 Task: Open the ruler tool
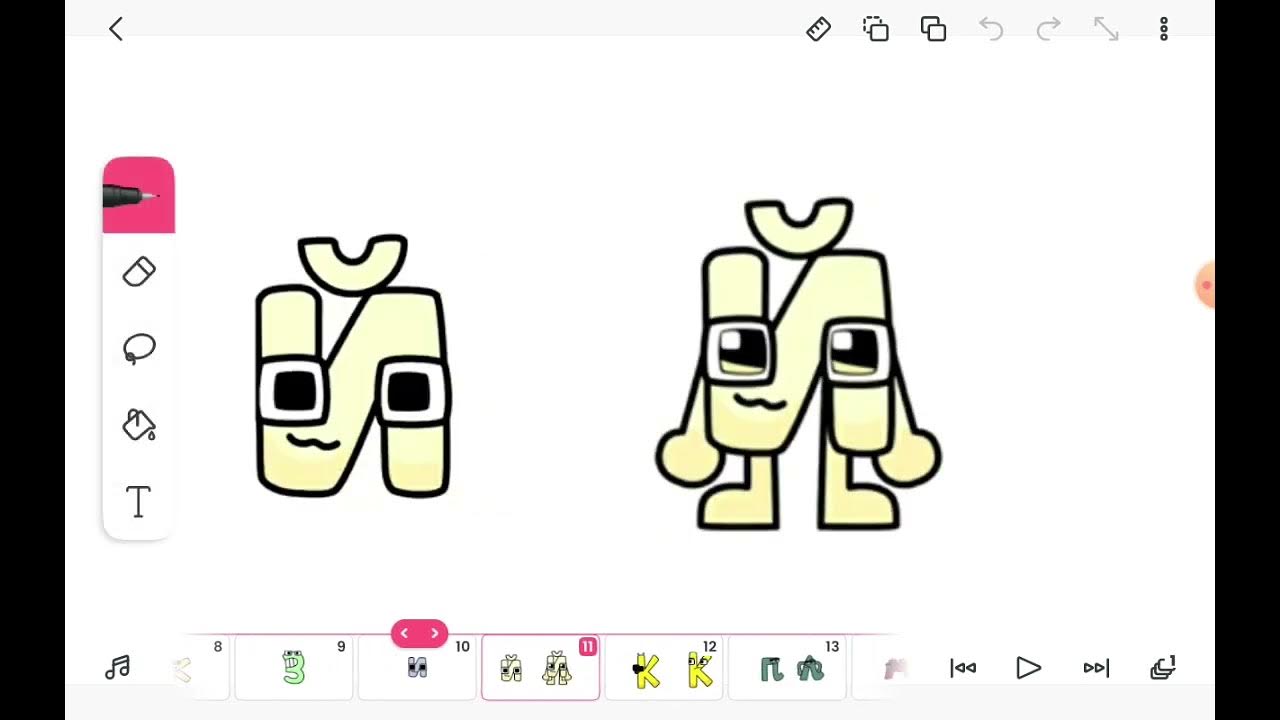(x=818, y=29)
